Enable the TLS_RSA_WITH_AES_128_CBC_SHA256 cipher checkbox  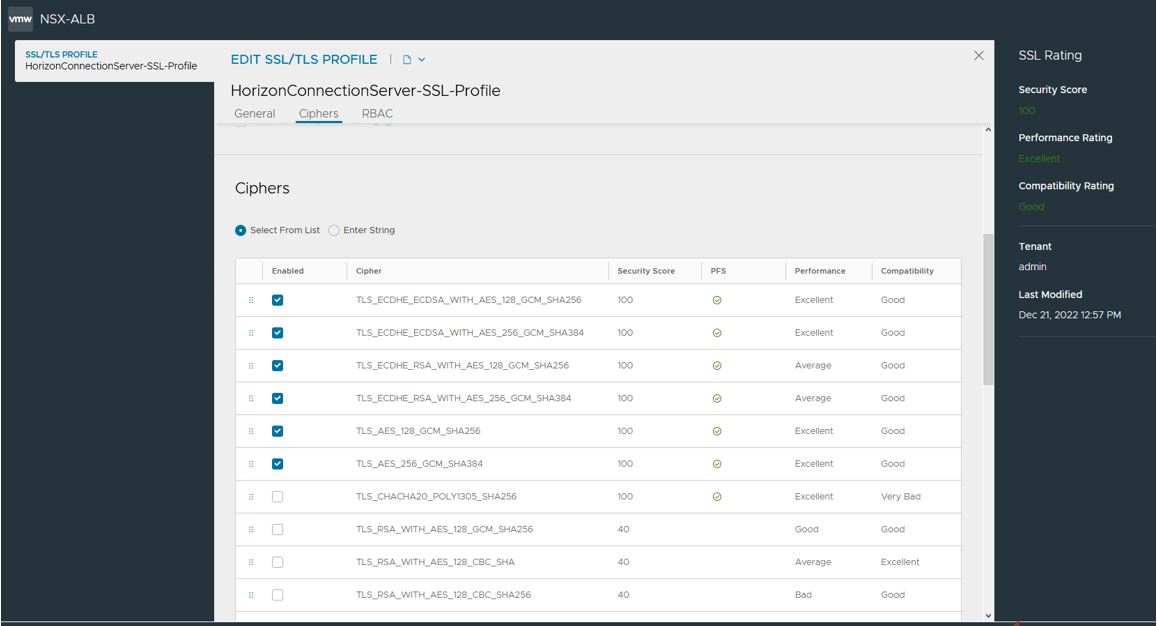(x=277, y=595)
